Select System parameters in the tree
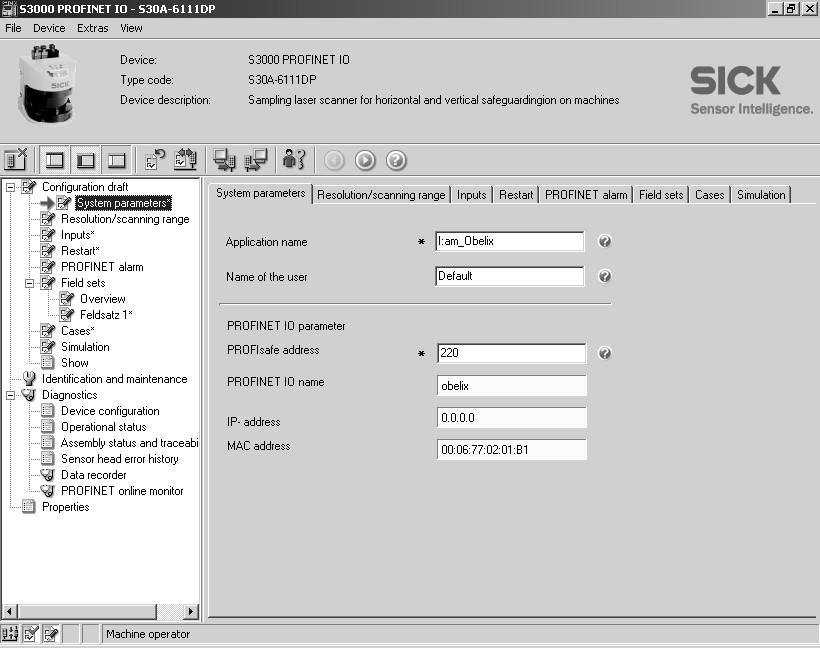The width and height of the screenshot is (820, 648). tap(123, 203)
